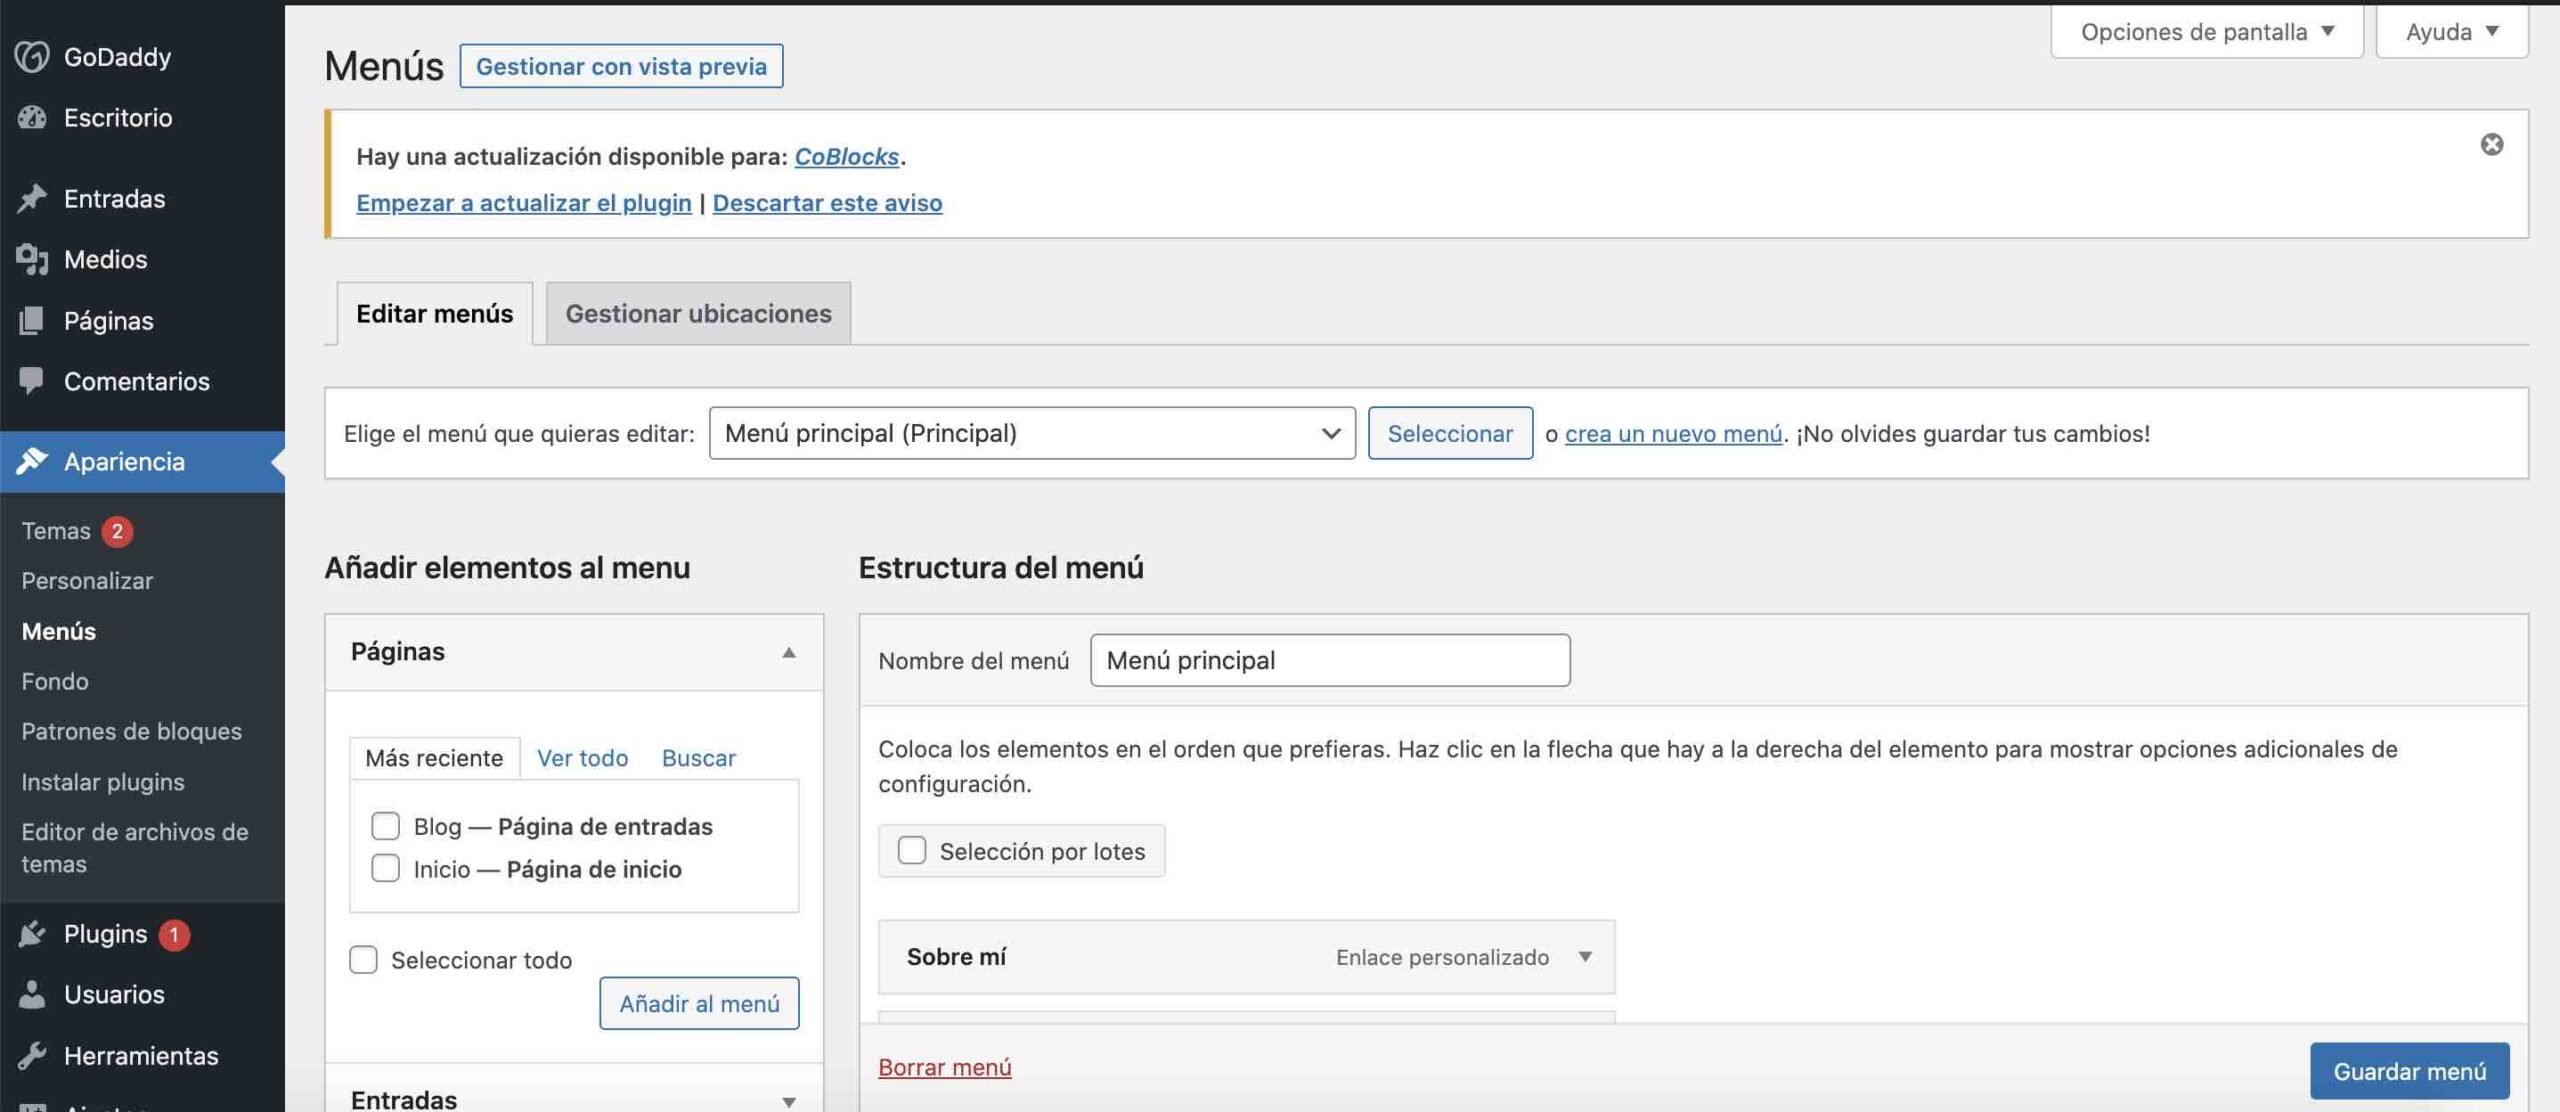The height and width of the screenshot is (1112, 2560).
Task: Click the Borrar menú link
Action: (944, 1067)
